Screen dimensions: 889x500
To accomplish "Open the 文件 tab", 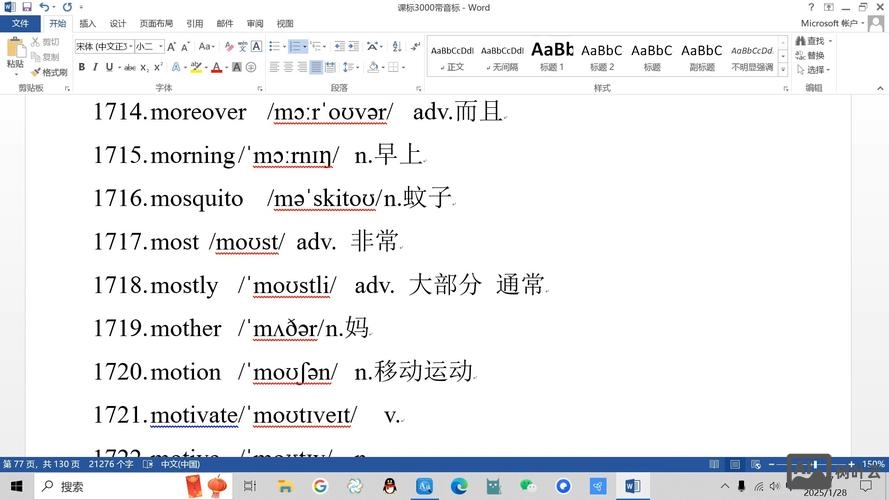I will (x=20, y=23).
